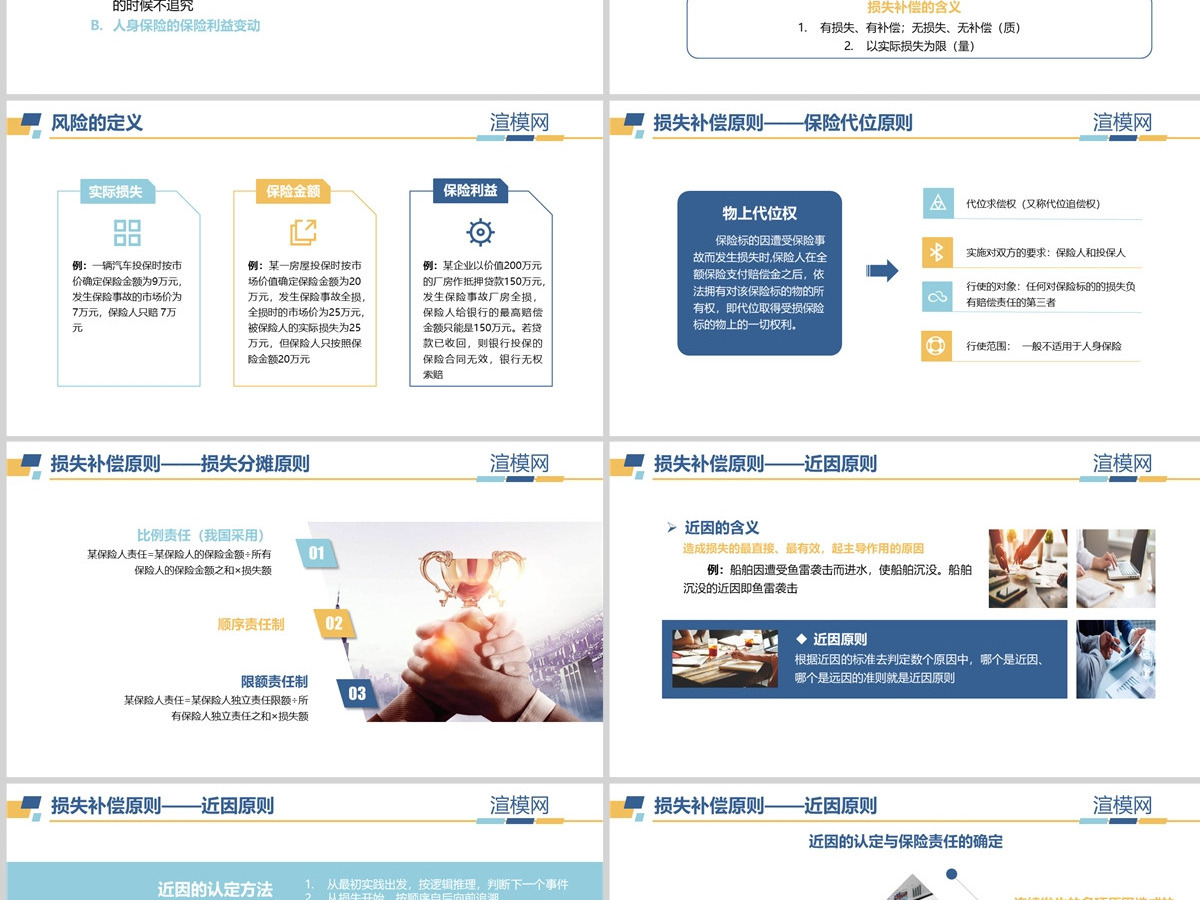Image resolution: width=1200 pixels, height=900 pixels.
Task: Click the lifebuoy icon beside 行使范围
Action: coord(937,346)
